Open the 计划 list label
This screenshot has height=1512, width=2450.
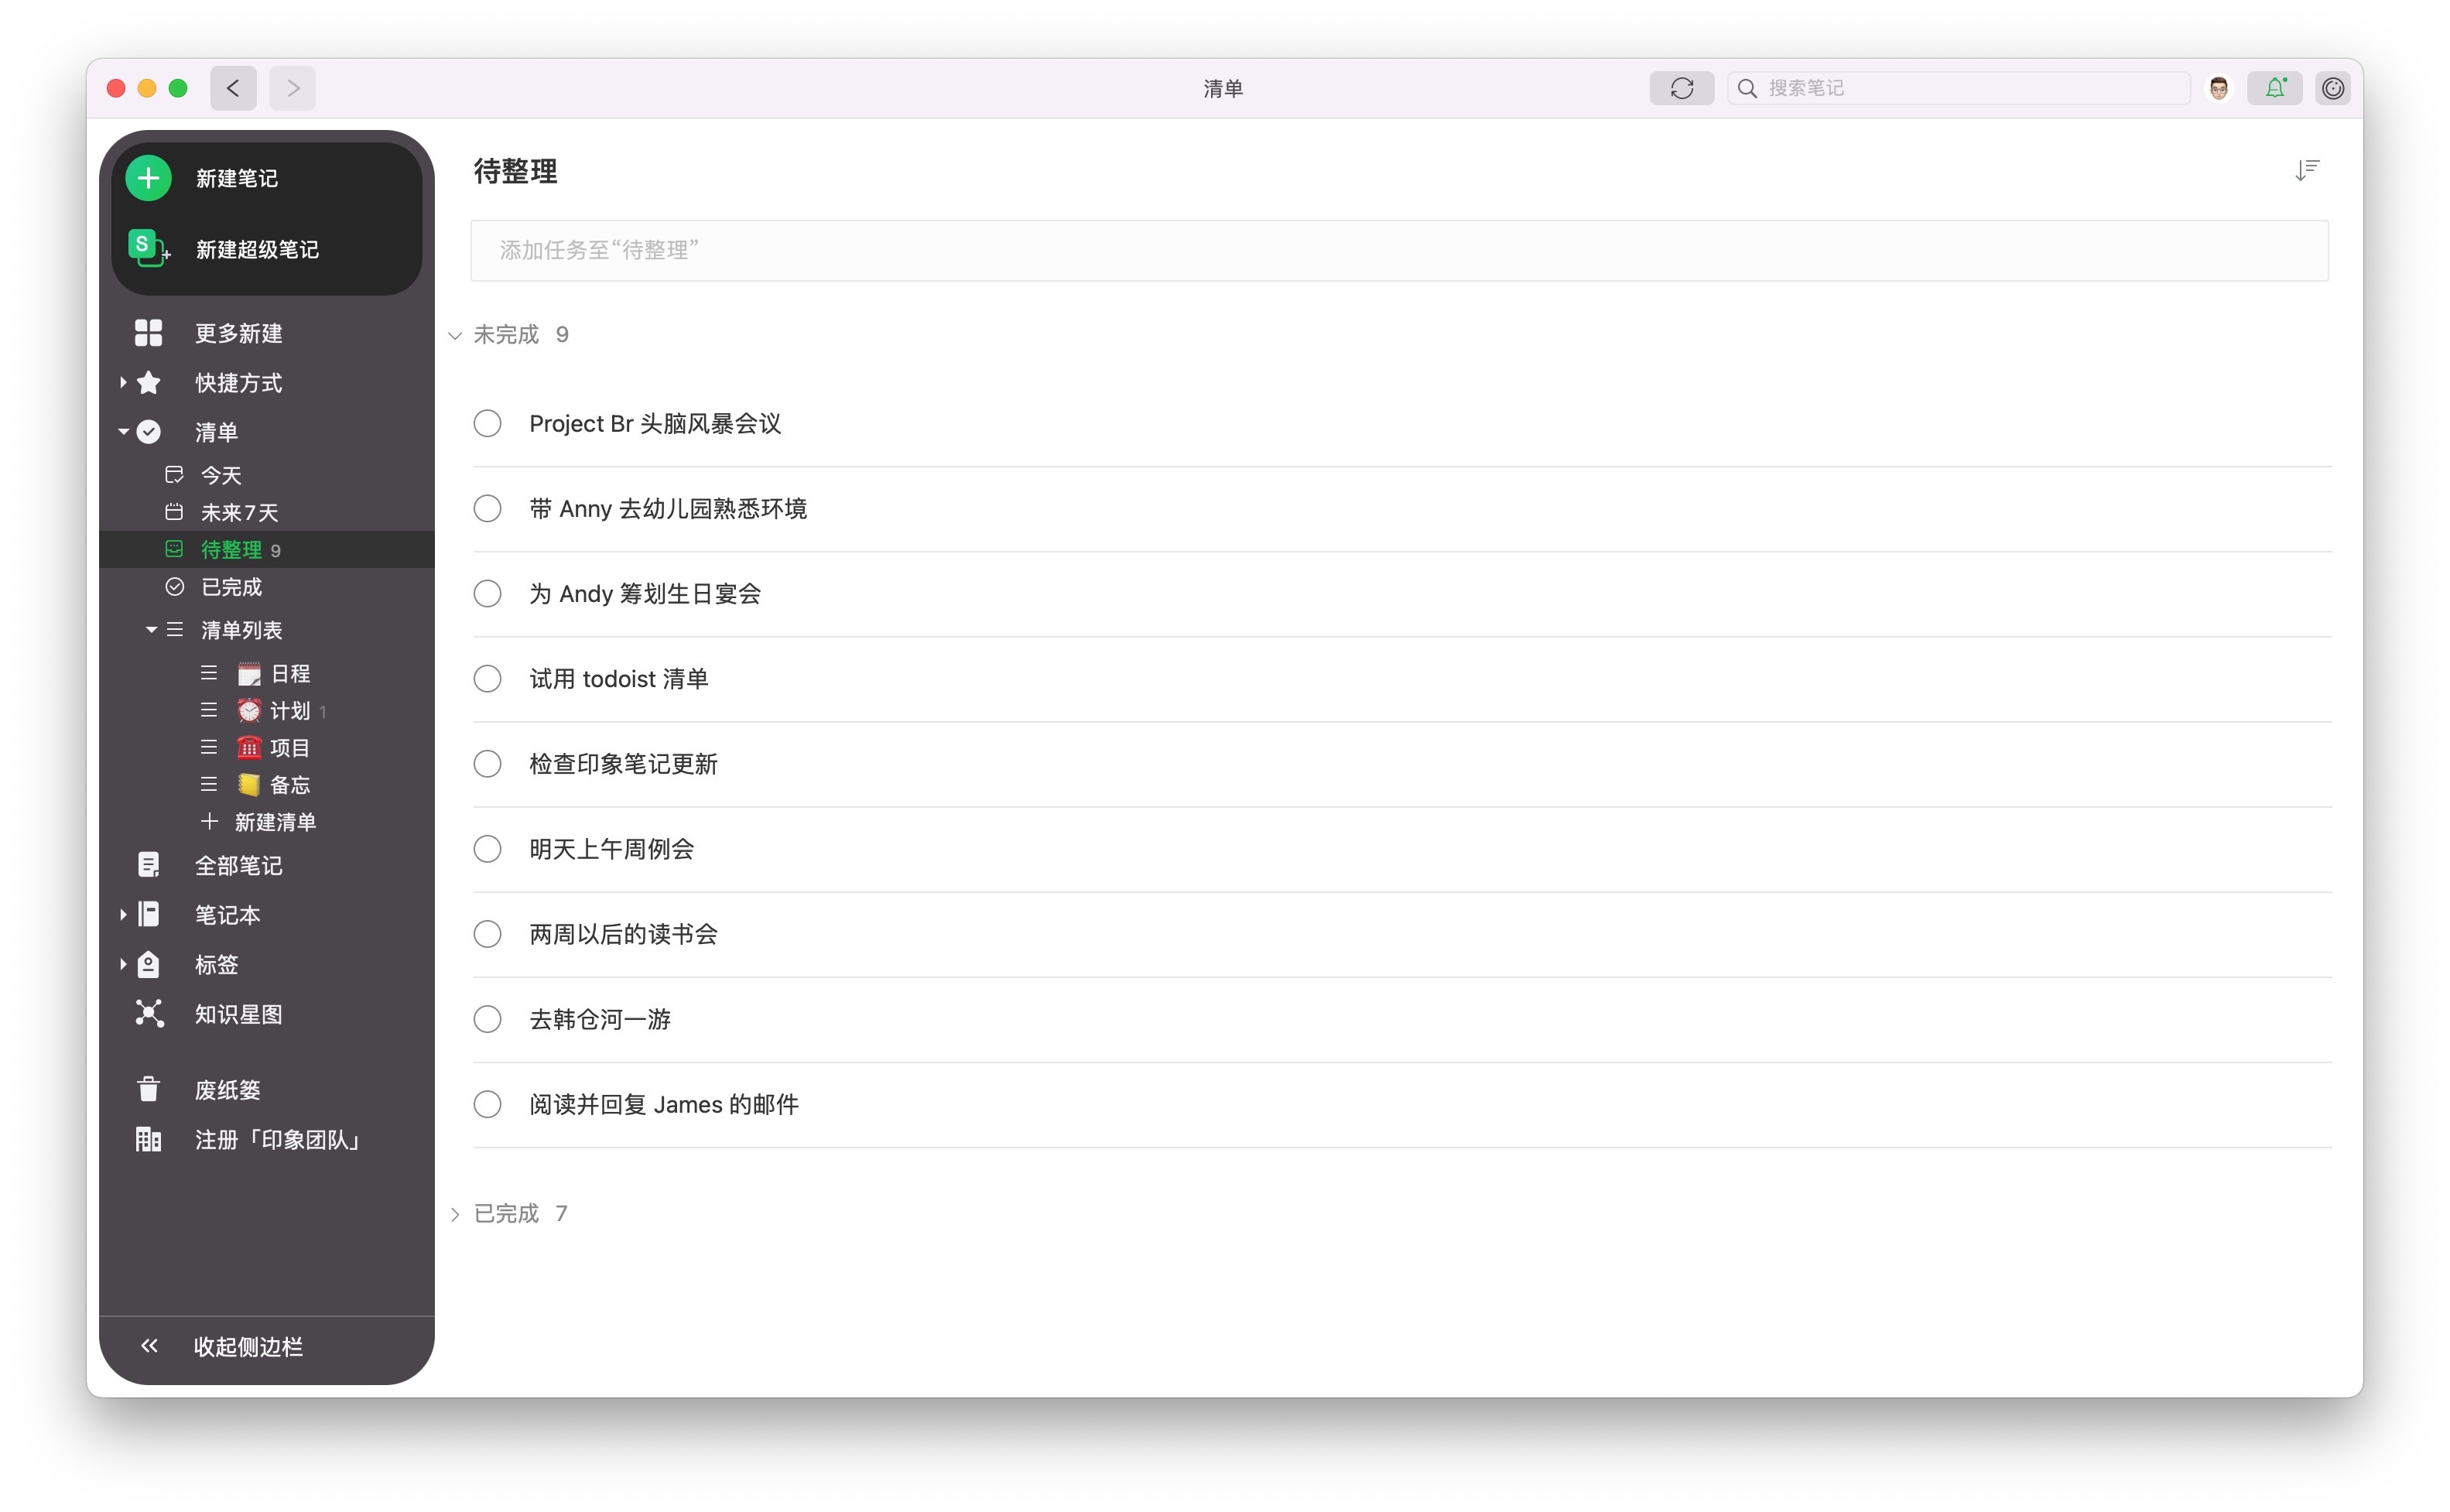point(290,711)
